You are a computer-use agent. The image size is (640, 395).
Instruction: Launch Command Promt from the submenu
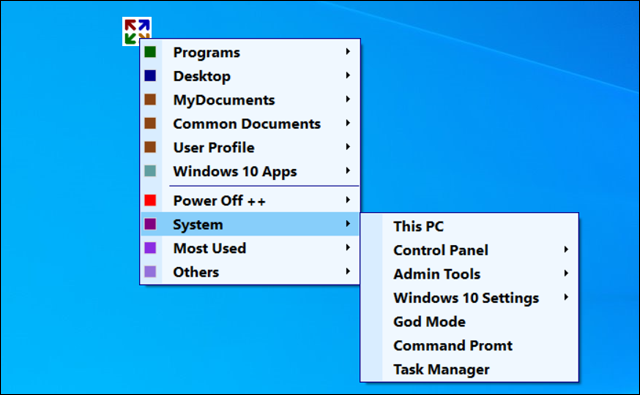click(x=469, y=345)
